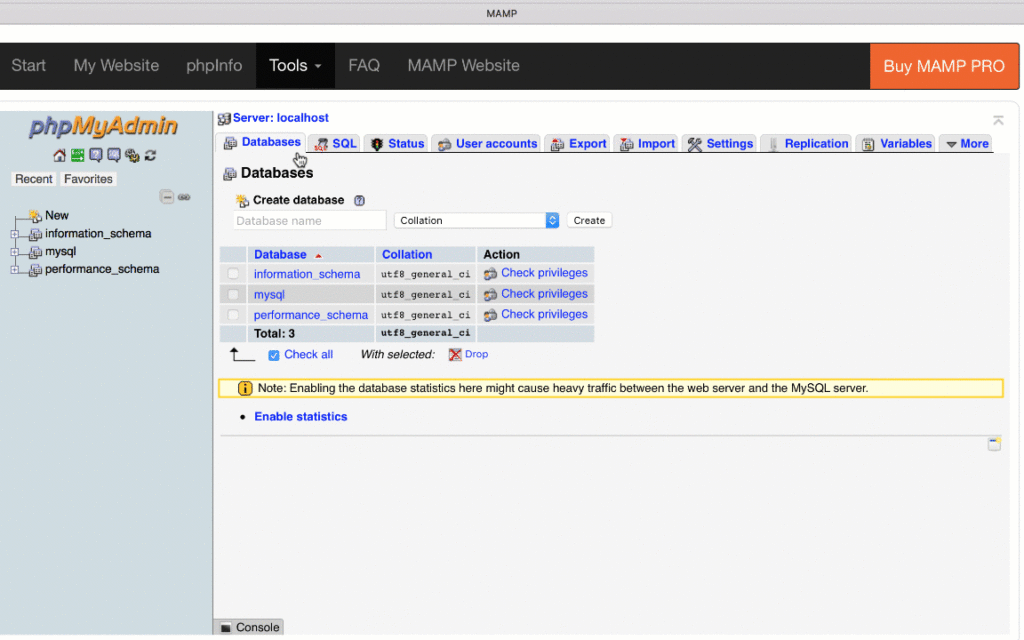Open the Replication tab
Screen dimensions: 1024x640
(x=808, y=144)
